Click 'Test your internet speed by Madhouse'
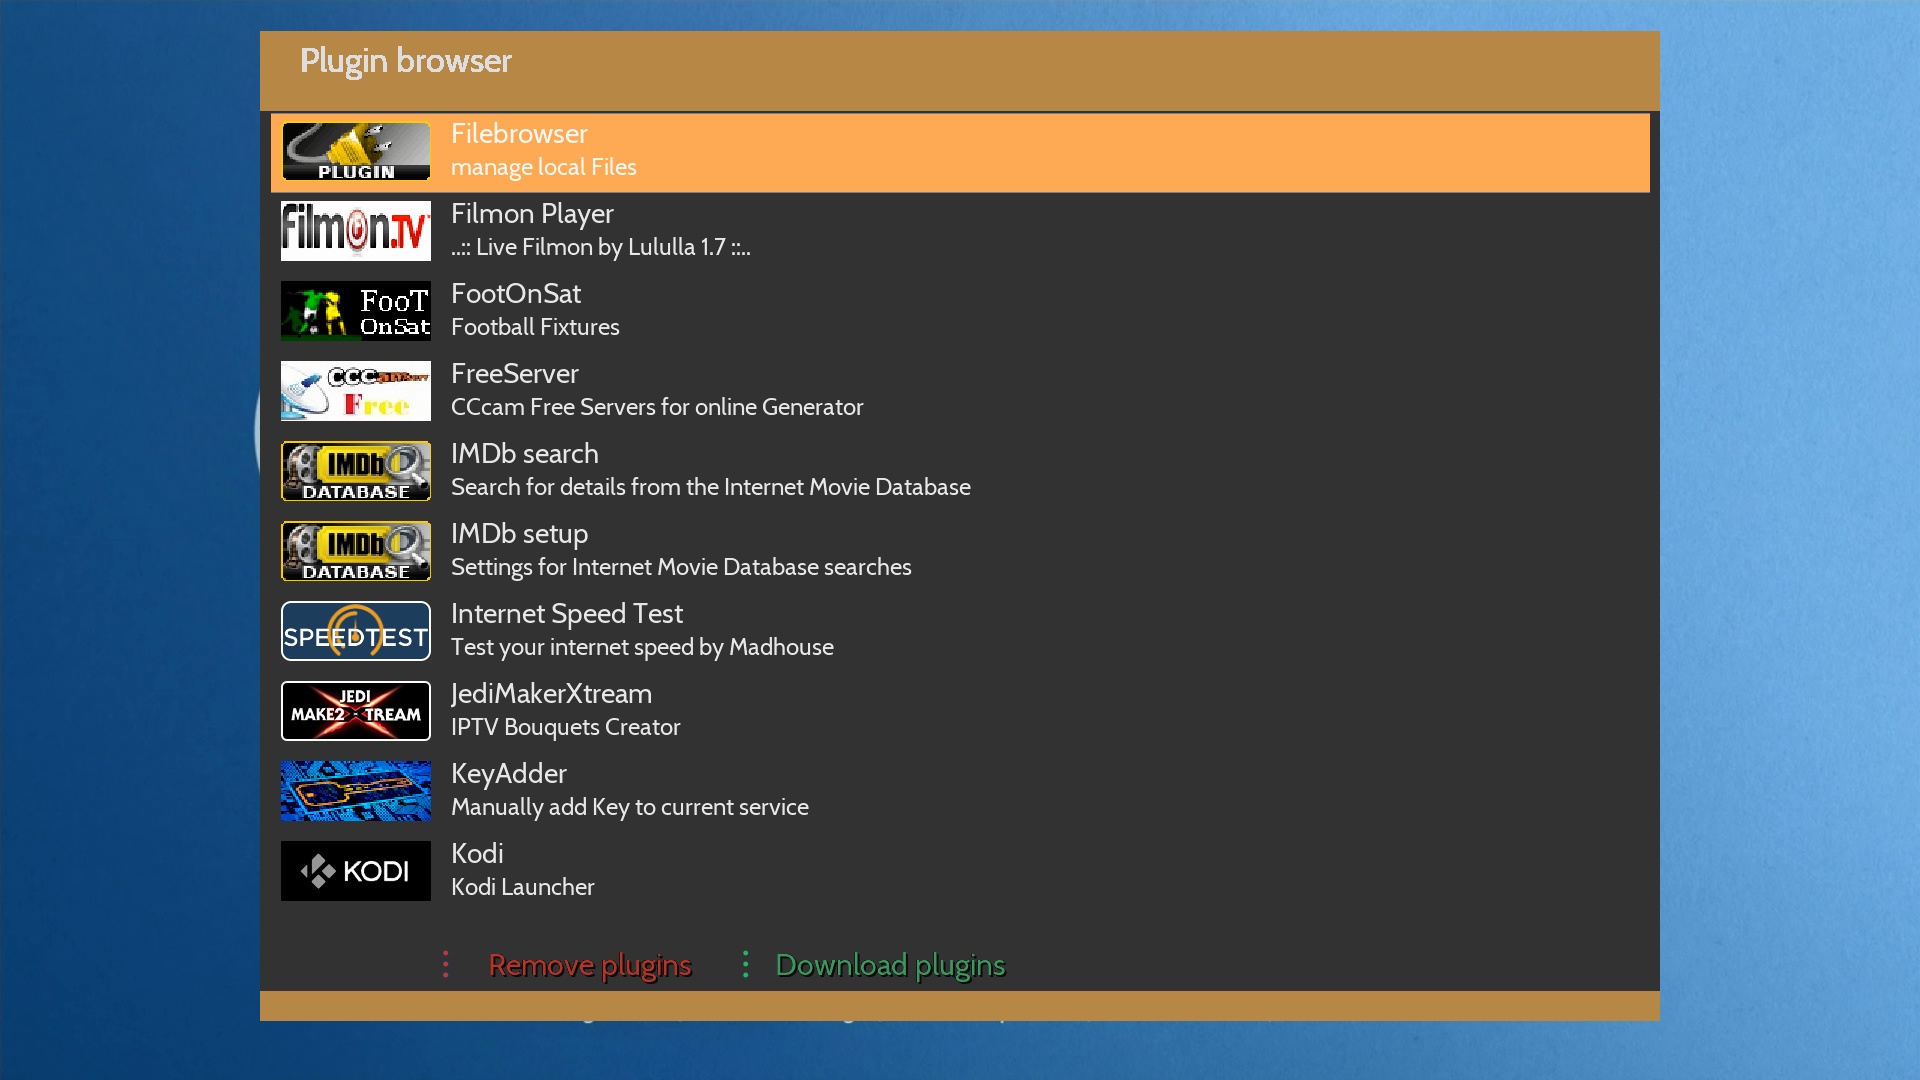The height and width of the screenshot is (1080, 1920). tap(642, 647)
